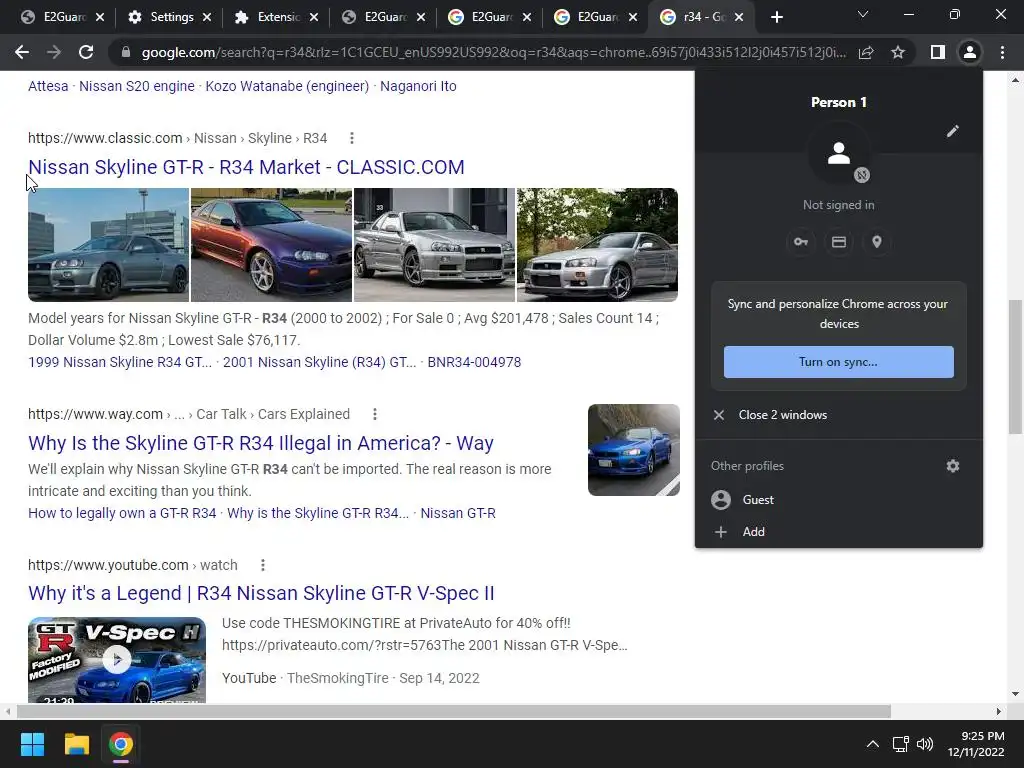Viewport: 1024px width, 768px height.
Task: Open Chrome's three-dot menu
Action: 1002,52
